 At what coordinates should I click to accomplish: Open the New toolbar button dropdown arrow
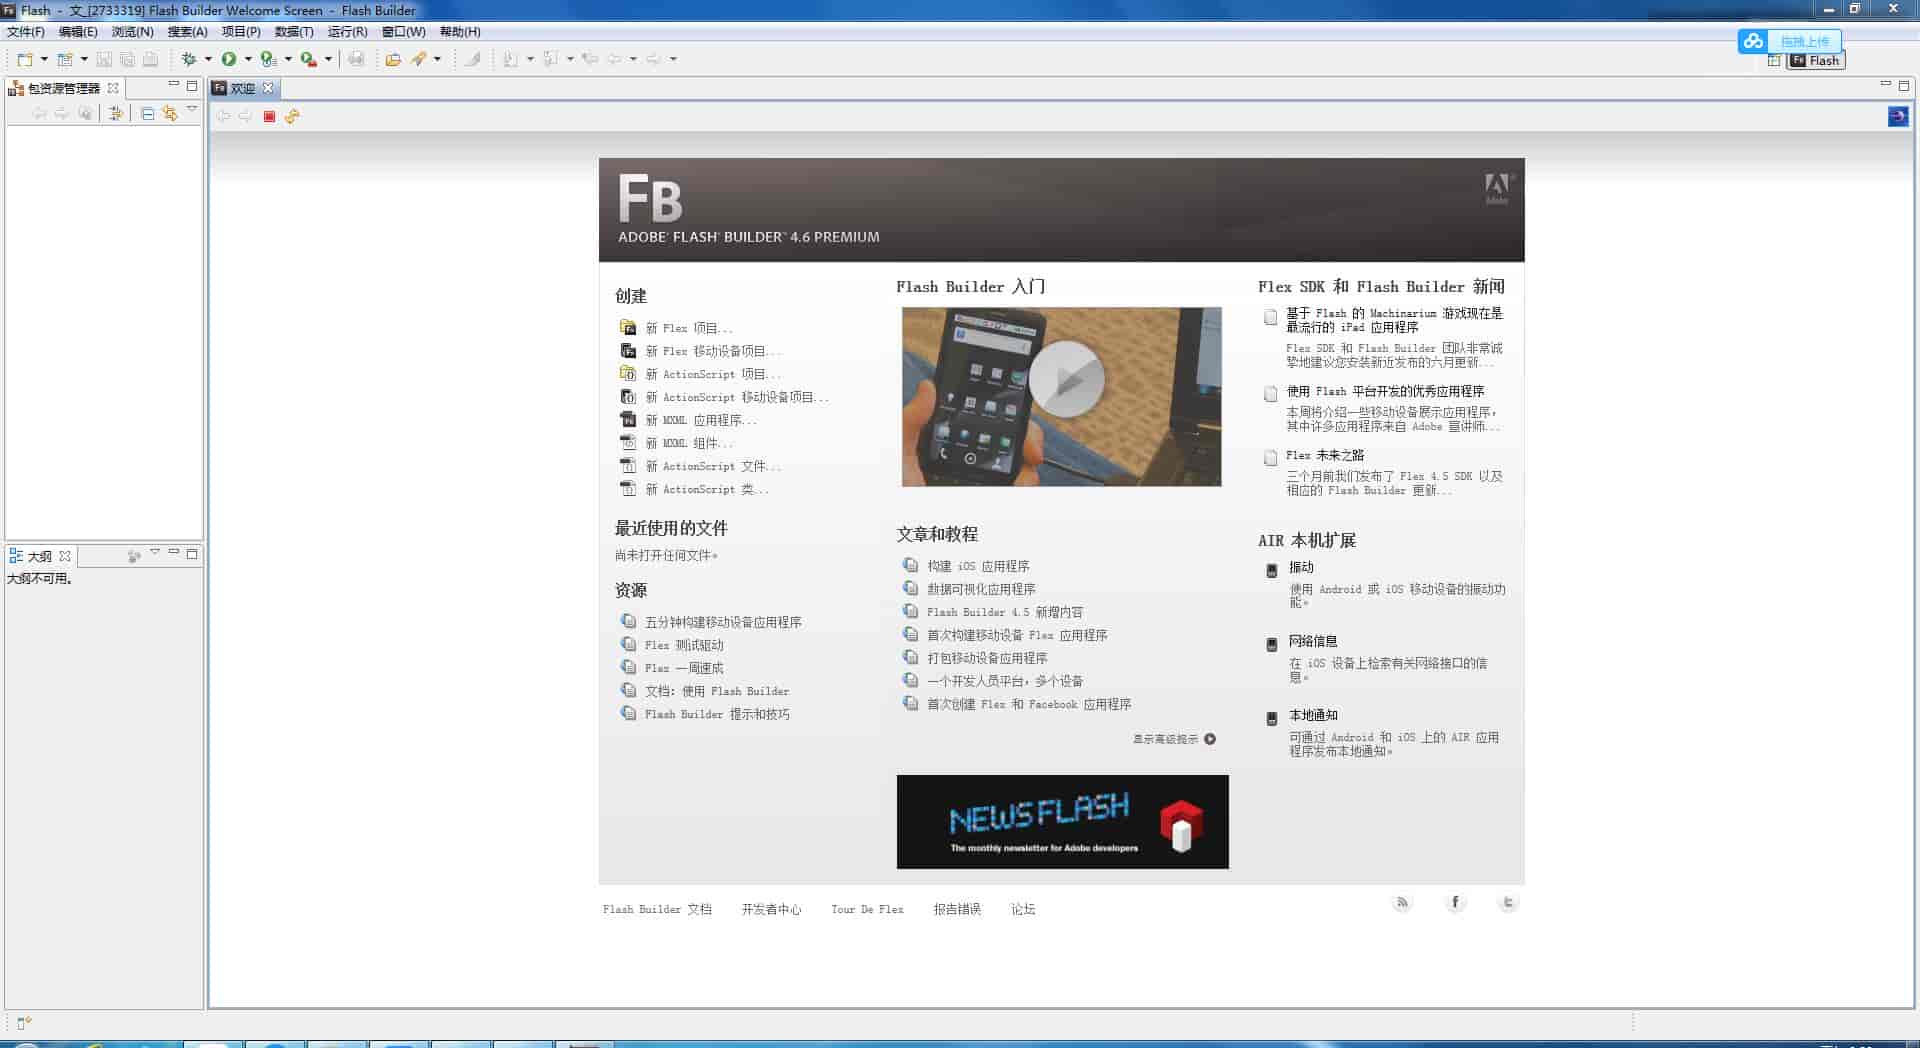44,58
